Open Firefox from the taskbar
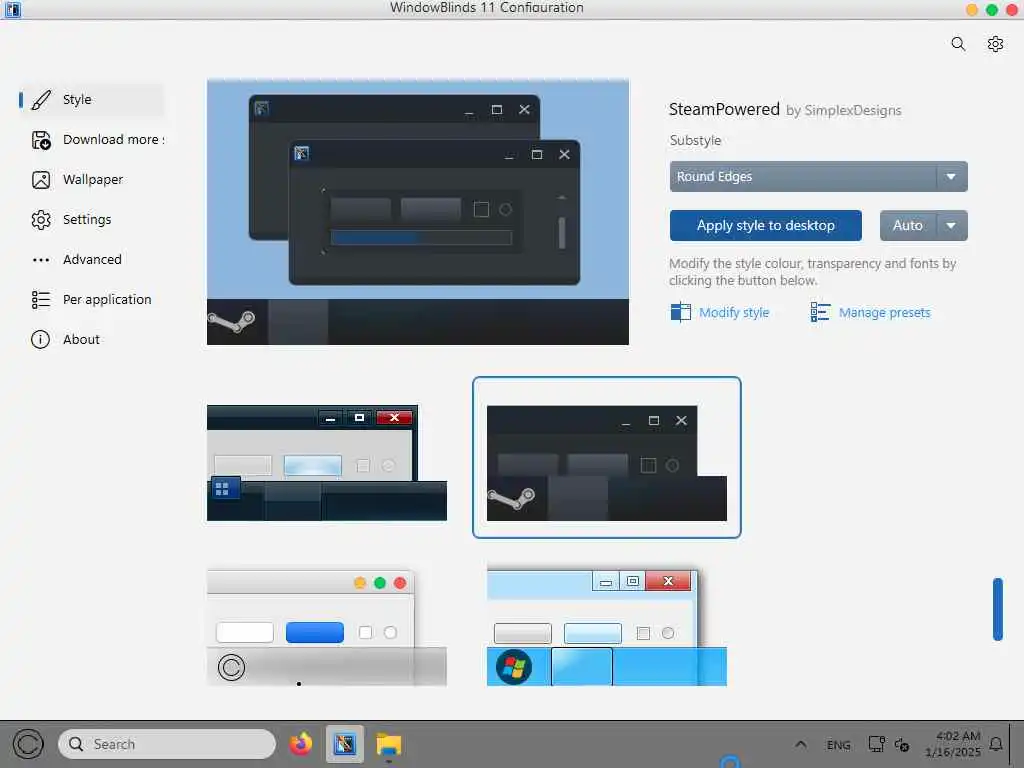This screenshot has height=768, width=1024. point(301,744)
